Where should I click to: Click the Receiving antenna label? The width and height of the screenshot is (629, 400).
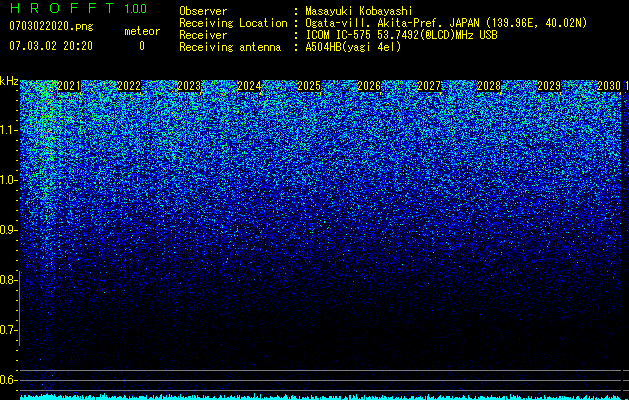230,47
